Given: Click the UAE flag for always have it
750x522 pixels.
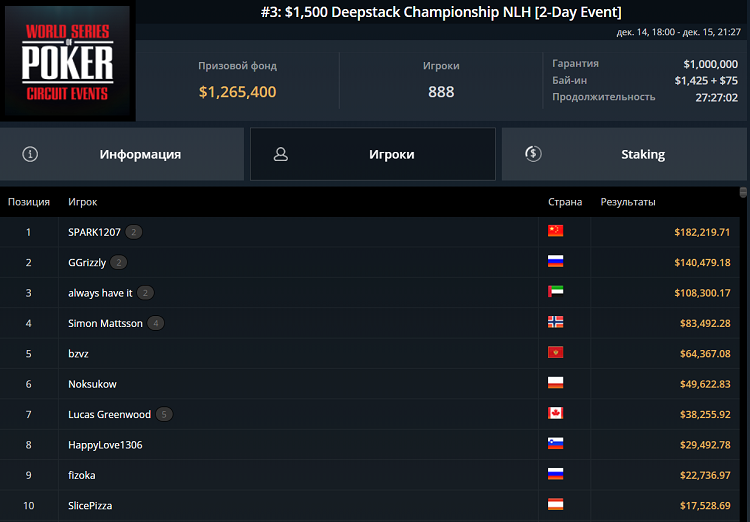Looking at the screenshot, I should (x=556, y=292).
